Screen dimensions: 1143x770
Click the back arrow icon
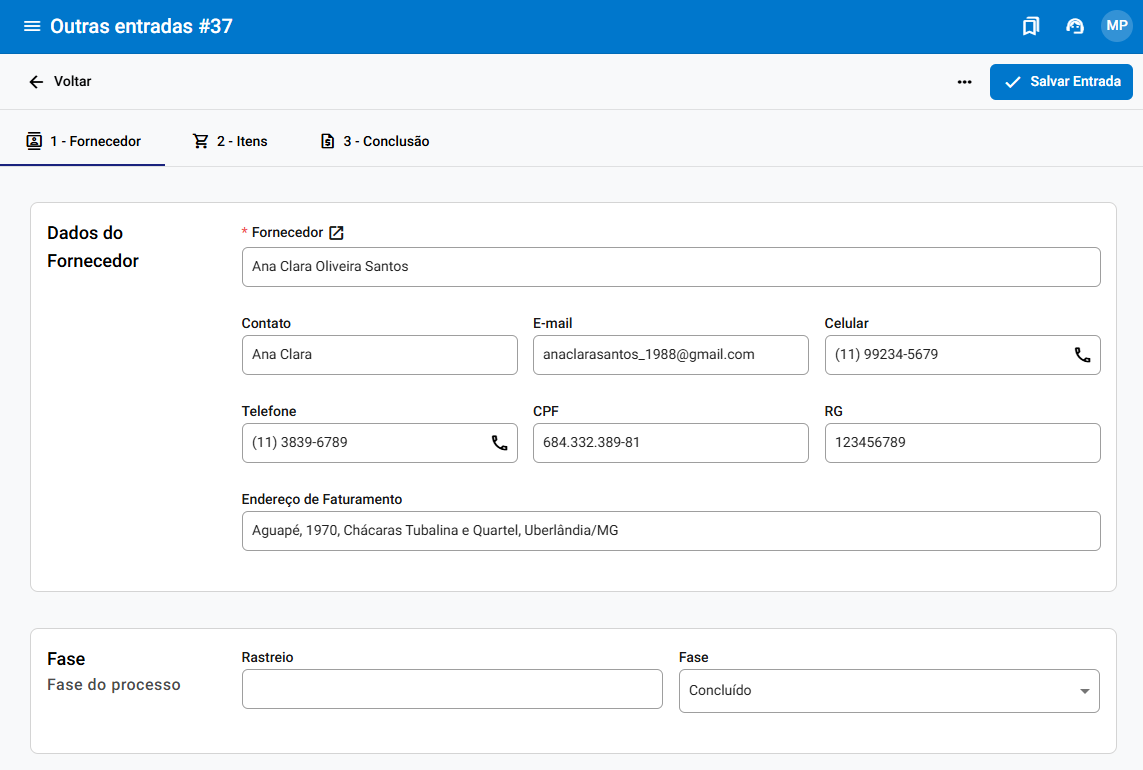click(x=36, y=82)
